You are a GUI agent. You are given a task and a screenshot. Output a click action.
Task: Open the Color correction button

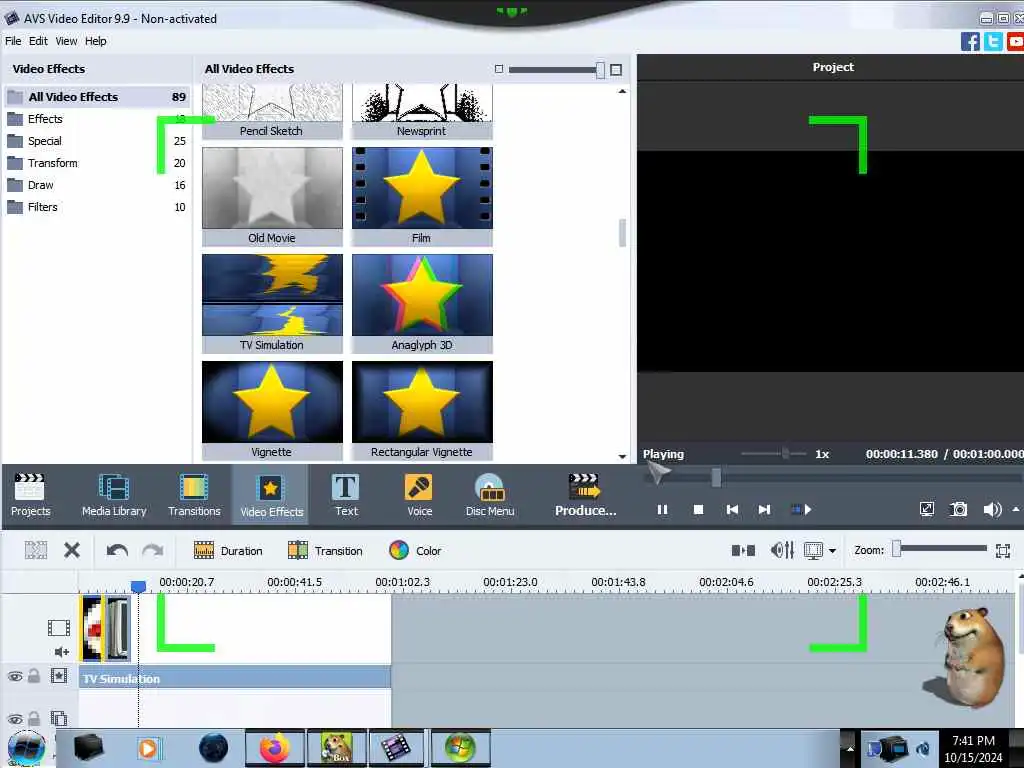pos(415,551)
